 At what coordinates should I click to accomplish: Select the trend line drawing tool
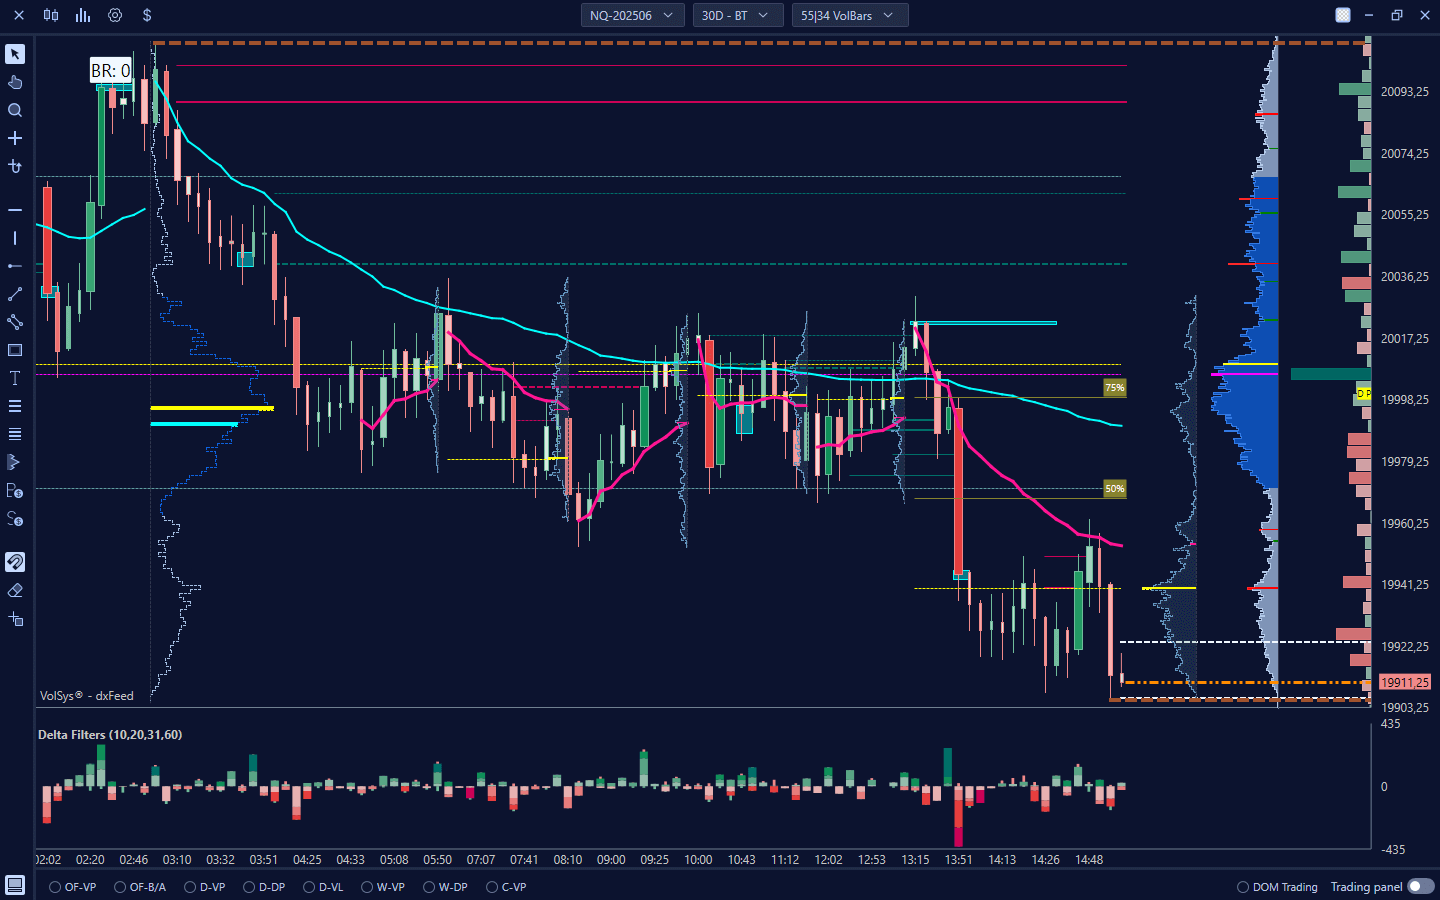point(15,294)
